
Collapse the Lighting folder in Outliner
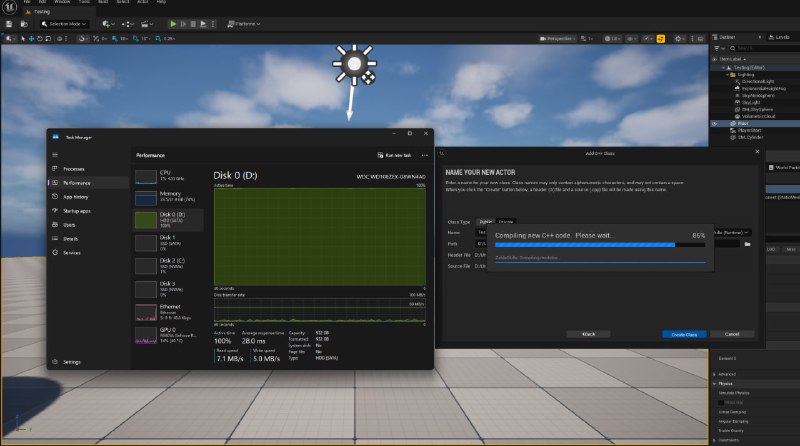[728, 75]
